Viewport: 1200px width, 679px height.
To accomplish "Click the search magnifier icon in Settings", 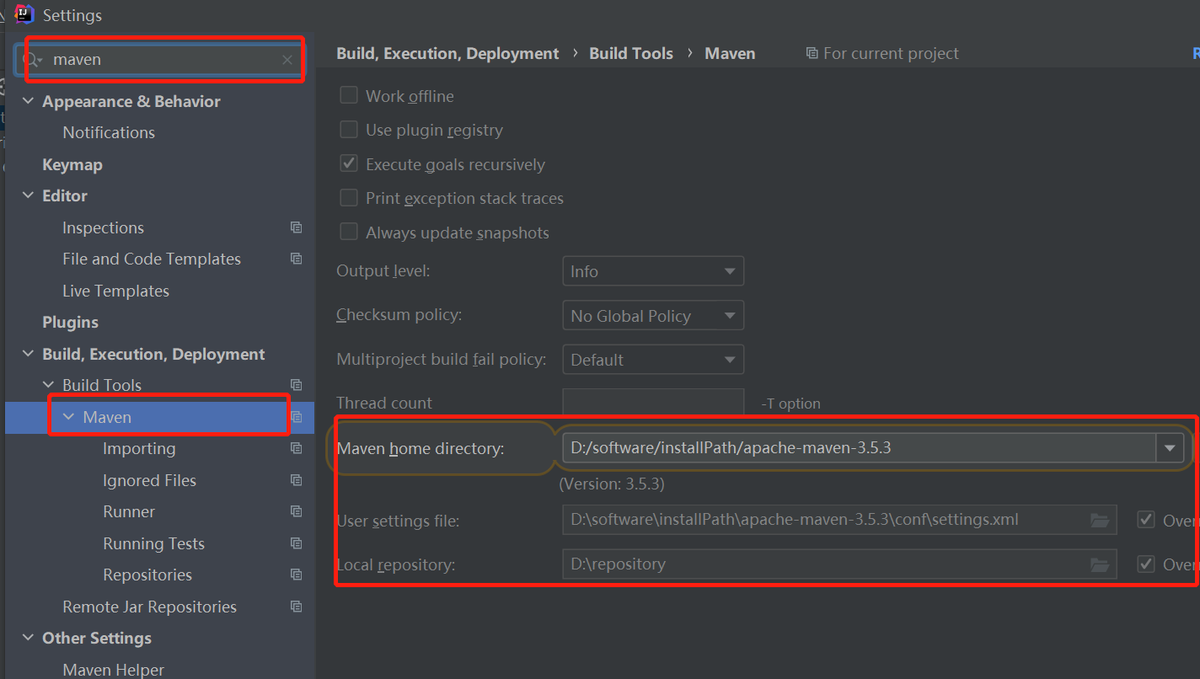I will coord(32,60).
